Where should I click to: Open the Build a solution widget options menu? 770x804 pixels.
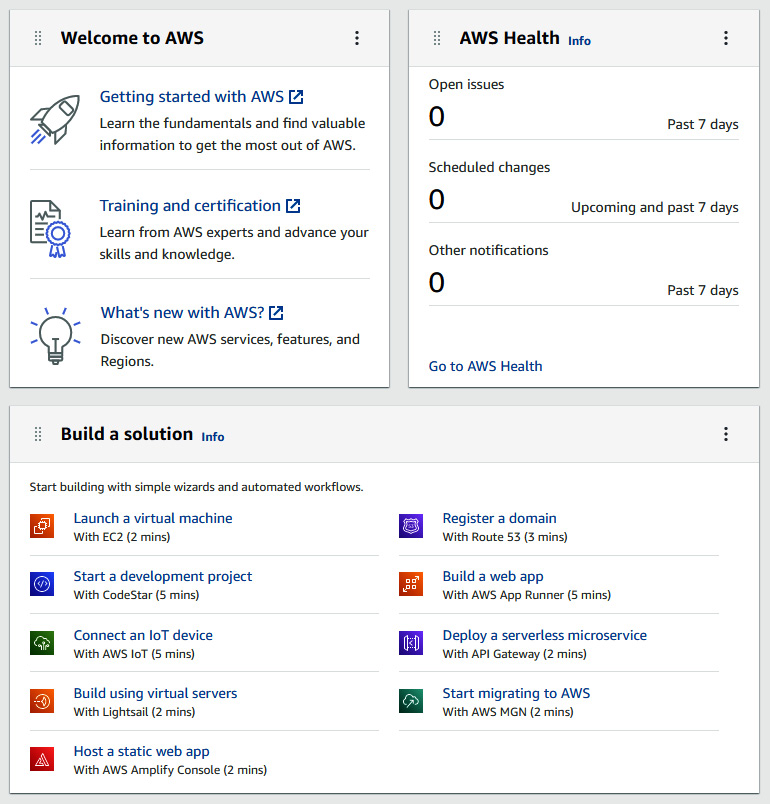pos(726,434)
